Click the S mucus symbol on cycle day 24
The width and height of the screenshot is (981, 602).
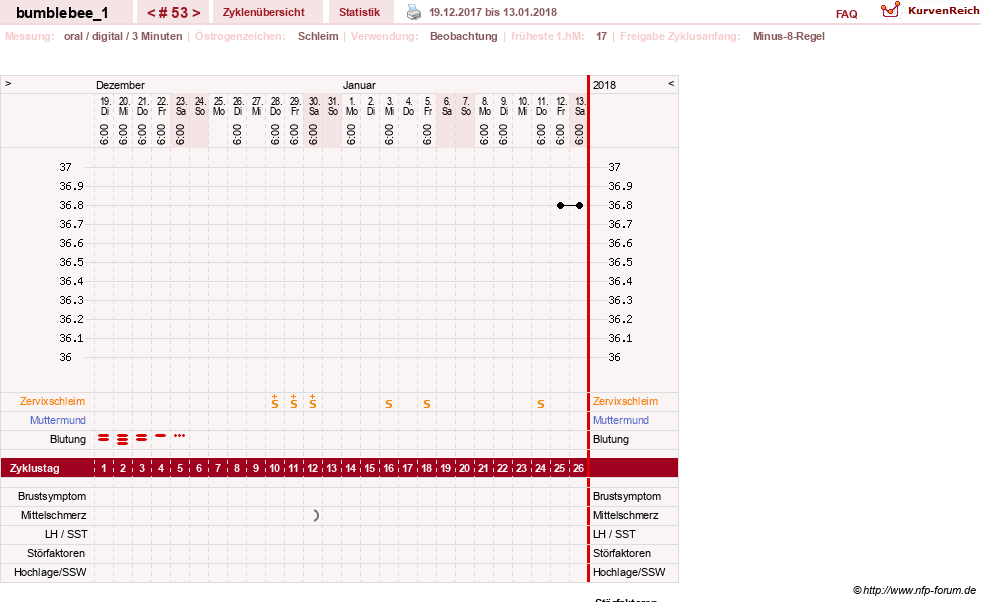[541, 404]
